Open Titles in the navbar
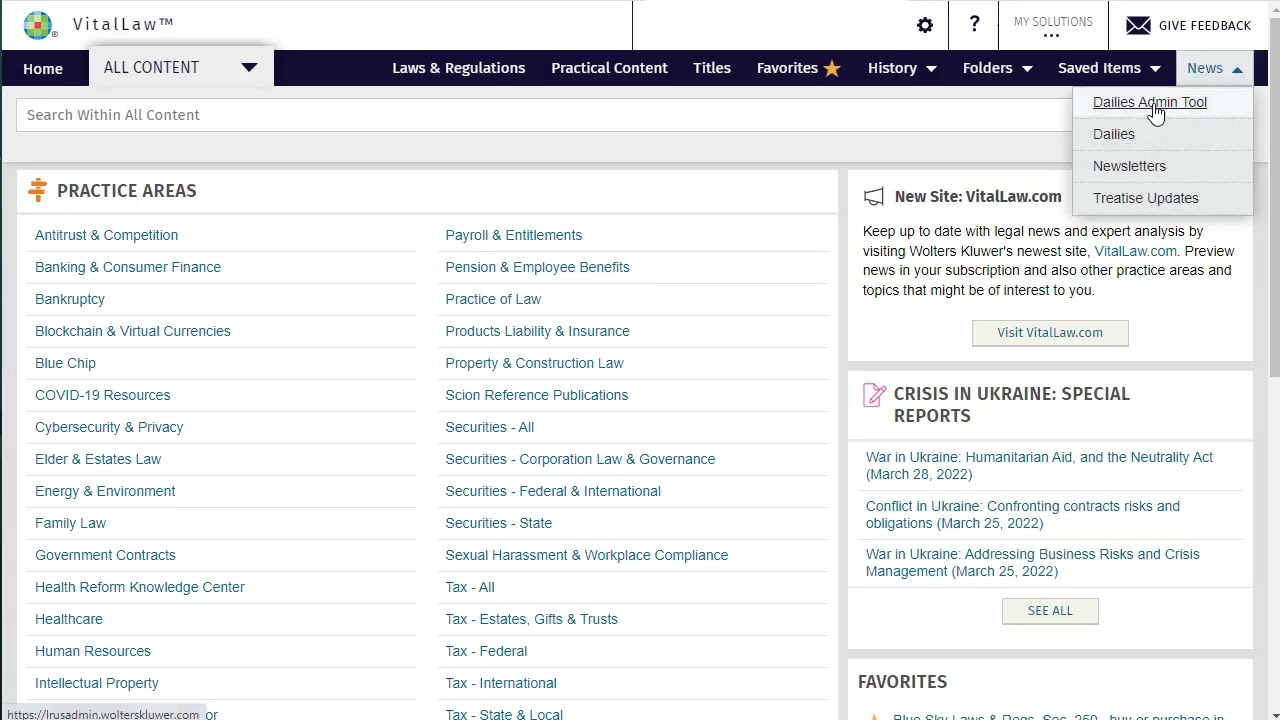The image size is (1280, 720). [712, 68]
